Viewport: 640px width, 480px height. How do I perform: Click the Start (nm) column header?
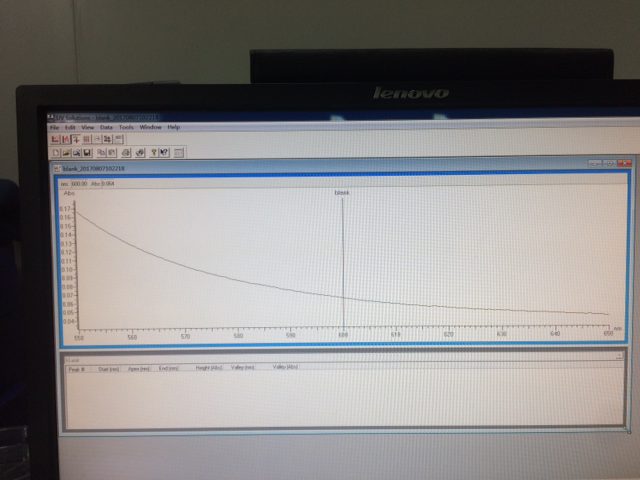click(x=108, y=369)
